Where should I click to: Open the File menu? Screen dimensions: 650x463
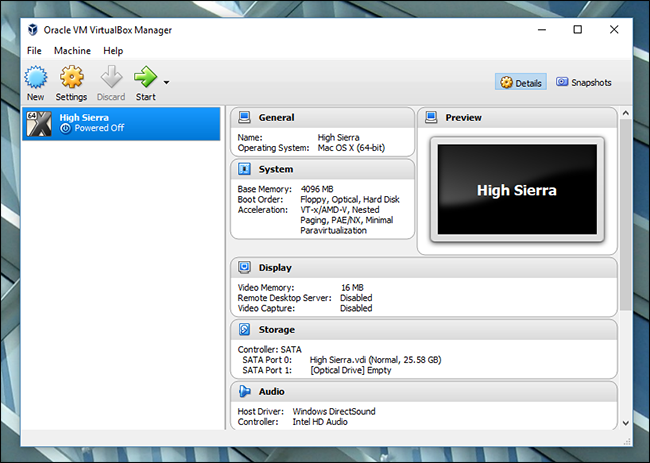pos(34,51)
